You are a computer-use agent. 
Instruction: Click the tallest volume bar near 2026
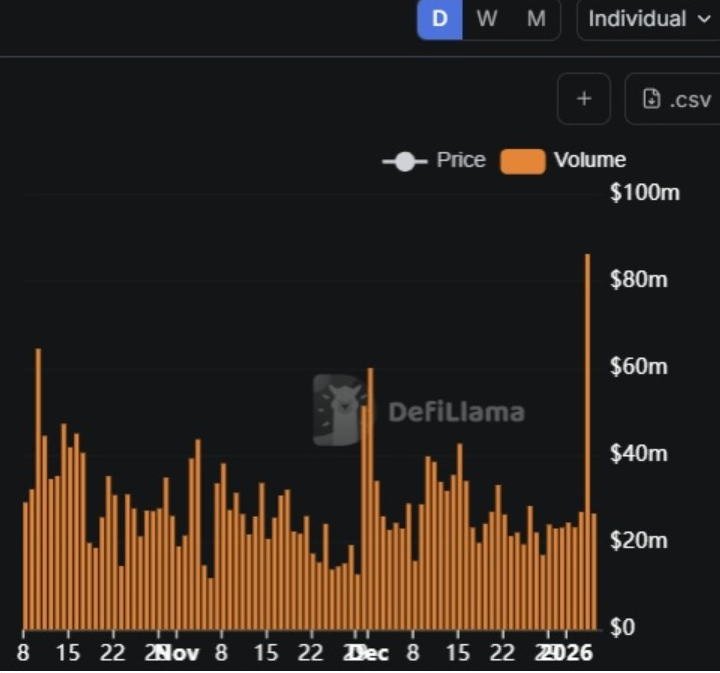click(587, 442)
